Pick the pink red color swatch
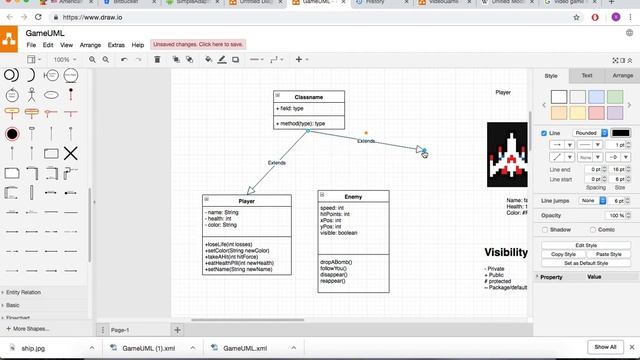Image resolution: width=640 pixels, height=360 pixels. coord(596,113)
